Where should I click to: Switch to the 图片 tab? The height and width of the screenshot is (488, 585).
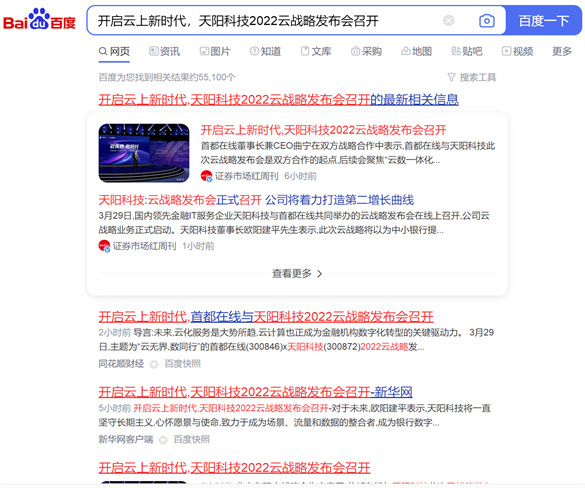pos(215,51)
